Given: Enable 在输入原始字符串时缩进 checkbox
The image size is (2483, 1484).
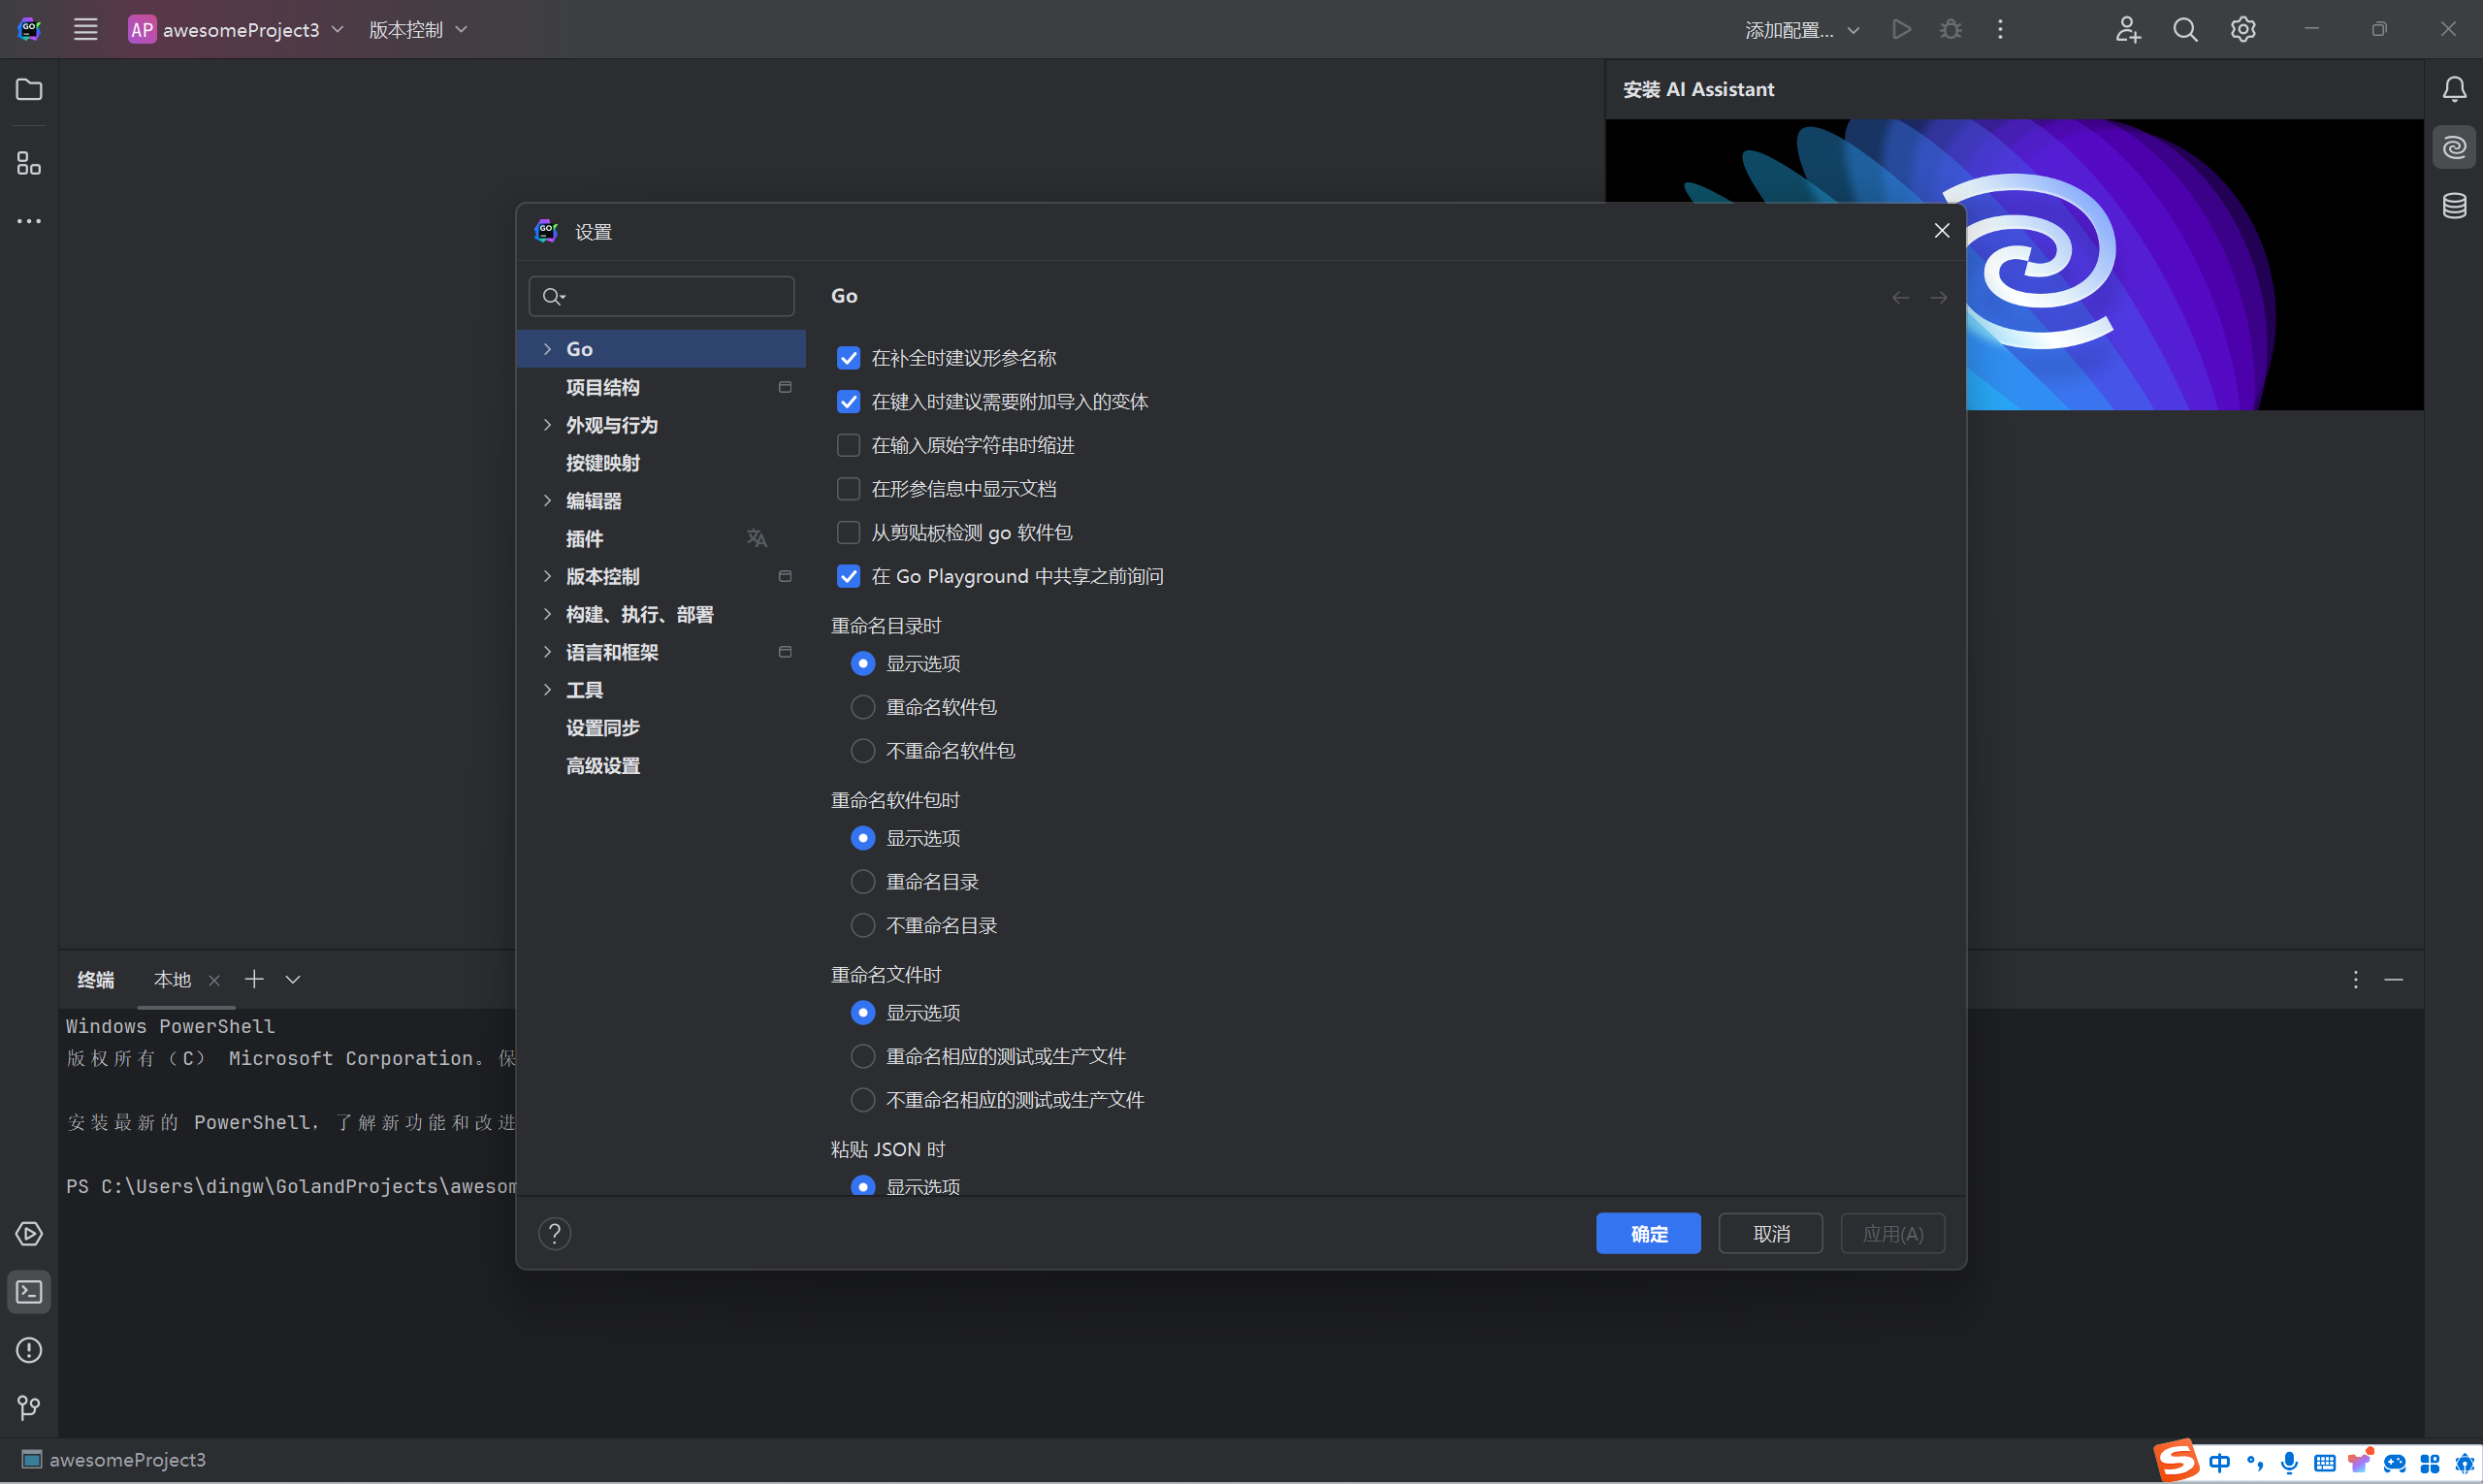Looking at the screenshot, I should pyautogui.click(x=848, y=445).
